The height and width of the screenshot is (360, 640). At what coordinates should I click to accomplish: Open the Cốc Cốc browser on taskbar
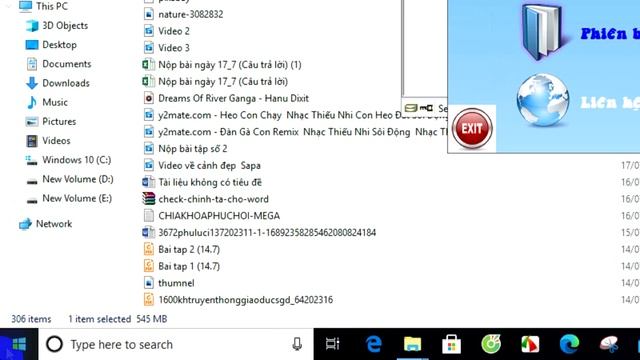pyautogui.click(x=491, y=344)
